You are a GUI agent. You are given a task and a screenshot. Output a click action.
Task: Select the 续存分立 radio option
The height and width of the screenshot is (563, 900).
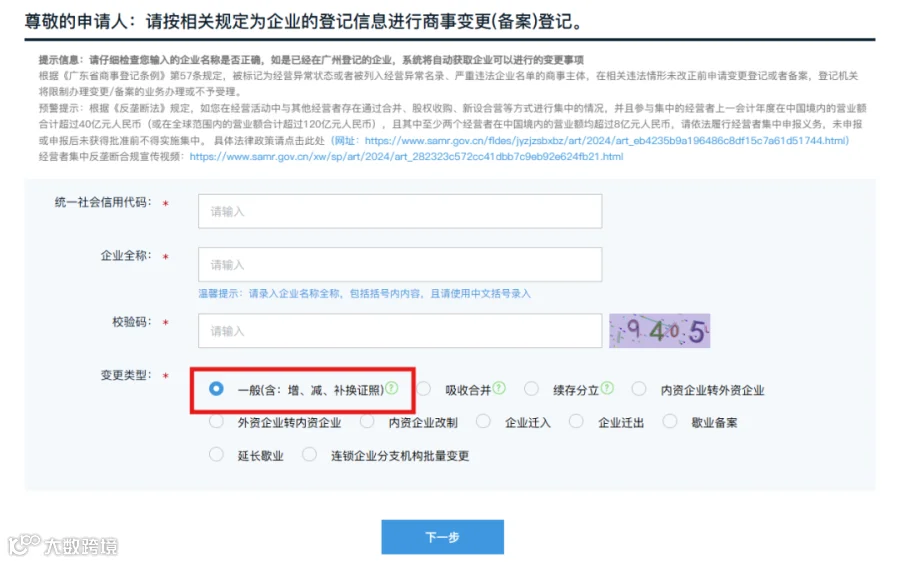tap(532, 389)
